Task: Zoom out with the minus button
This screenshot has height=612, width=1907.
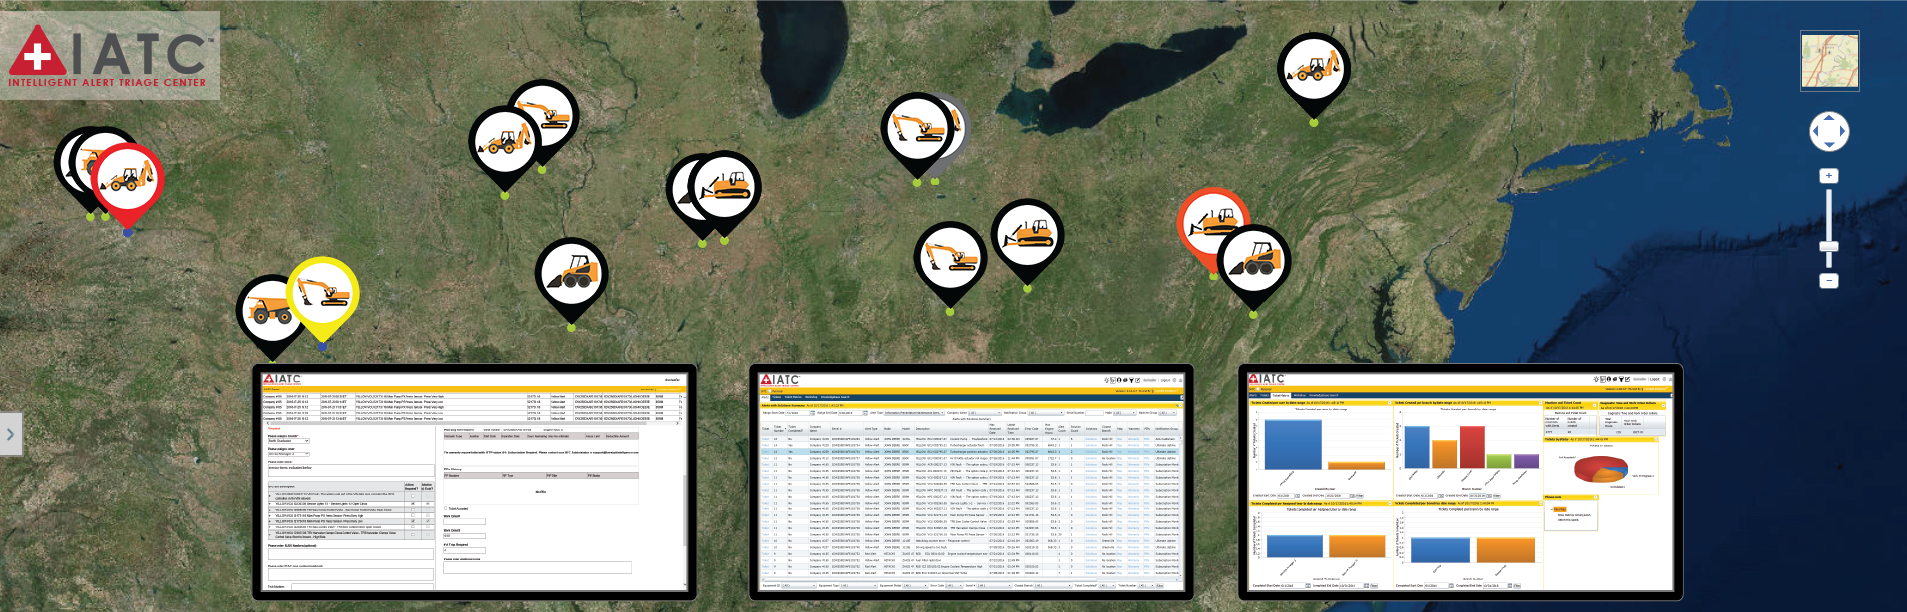Action: [x=1829, y=281]
